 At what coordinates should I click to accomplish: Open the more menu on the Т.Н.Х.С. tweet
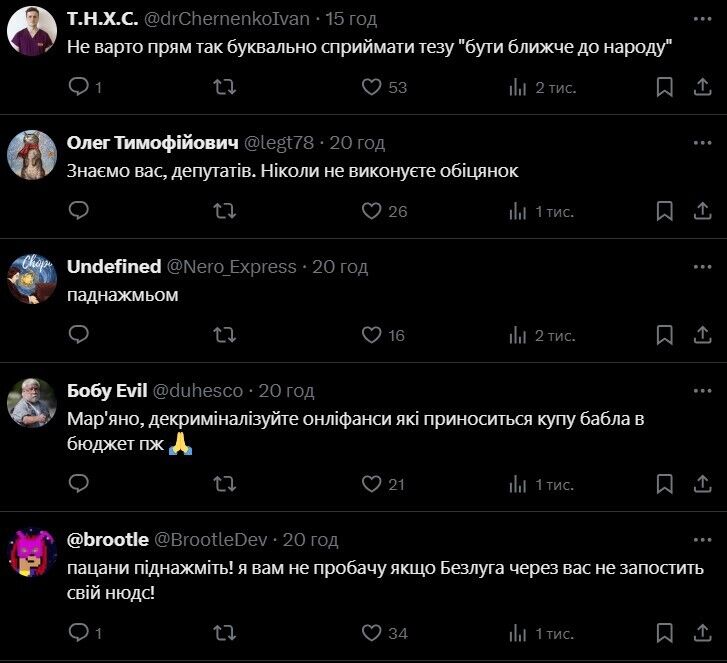click(702, 19)
